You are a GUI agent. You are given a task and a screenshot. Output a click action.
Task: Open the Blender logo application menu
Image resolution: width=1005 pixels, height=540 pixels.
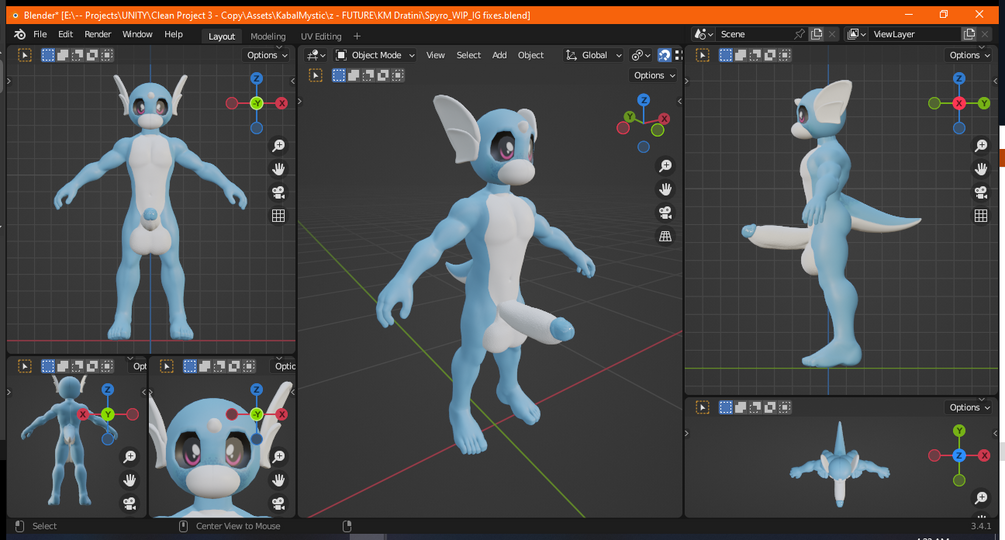(20, 35)
